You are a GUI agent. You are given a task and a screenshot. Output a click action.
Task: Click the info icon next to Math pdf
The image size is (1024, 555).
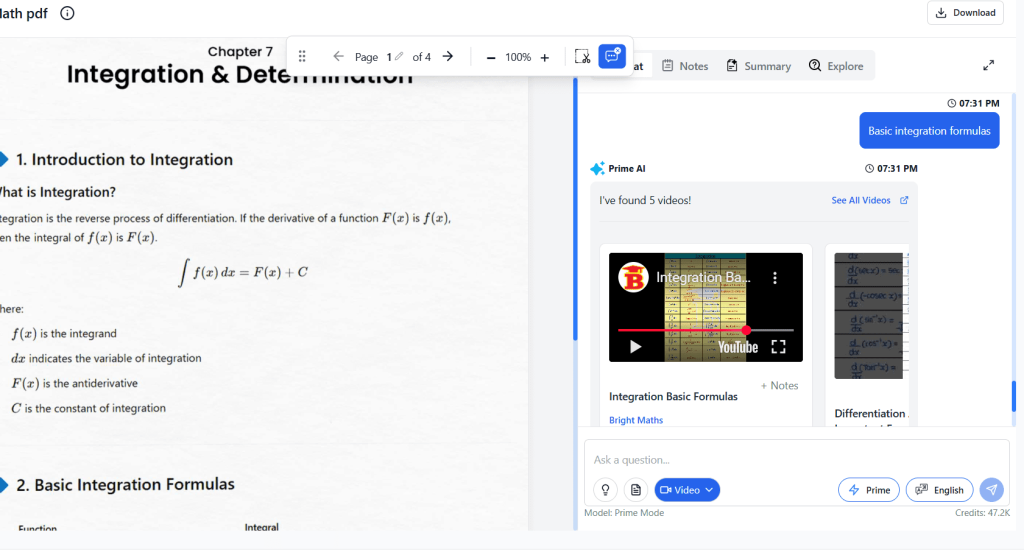point(67,13)
